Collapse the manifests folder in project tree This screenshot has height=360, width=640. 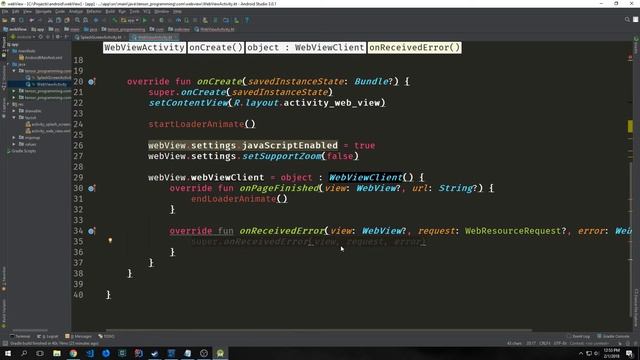click(9, 51)
